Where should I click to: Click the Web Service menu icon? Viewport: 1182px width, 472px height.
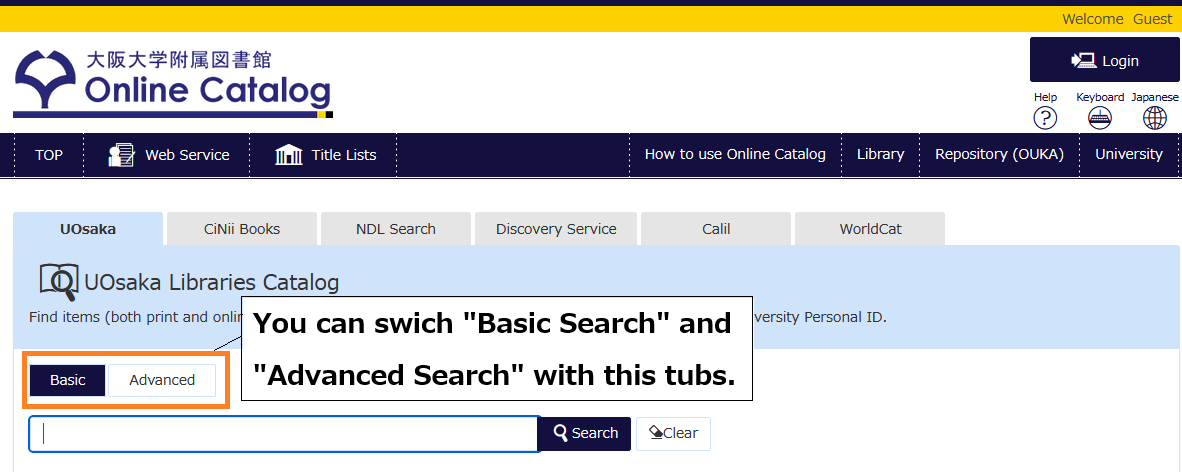pyautogui.click(x=122, y=155)
